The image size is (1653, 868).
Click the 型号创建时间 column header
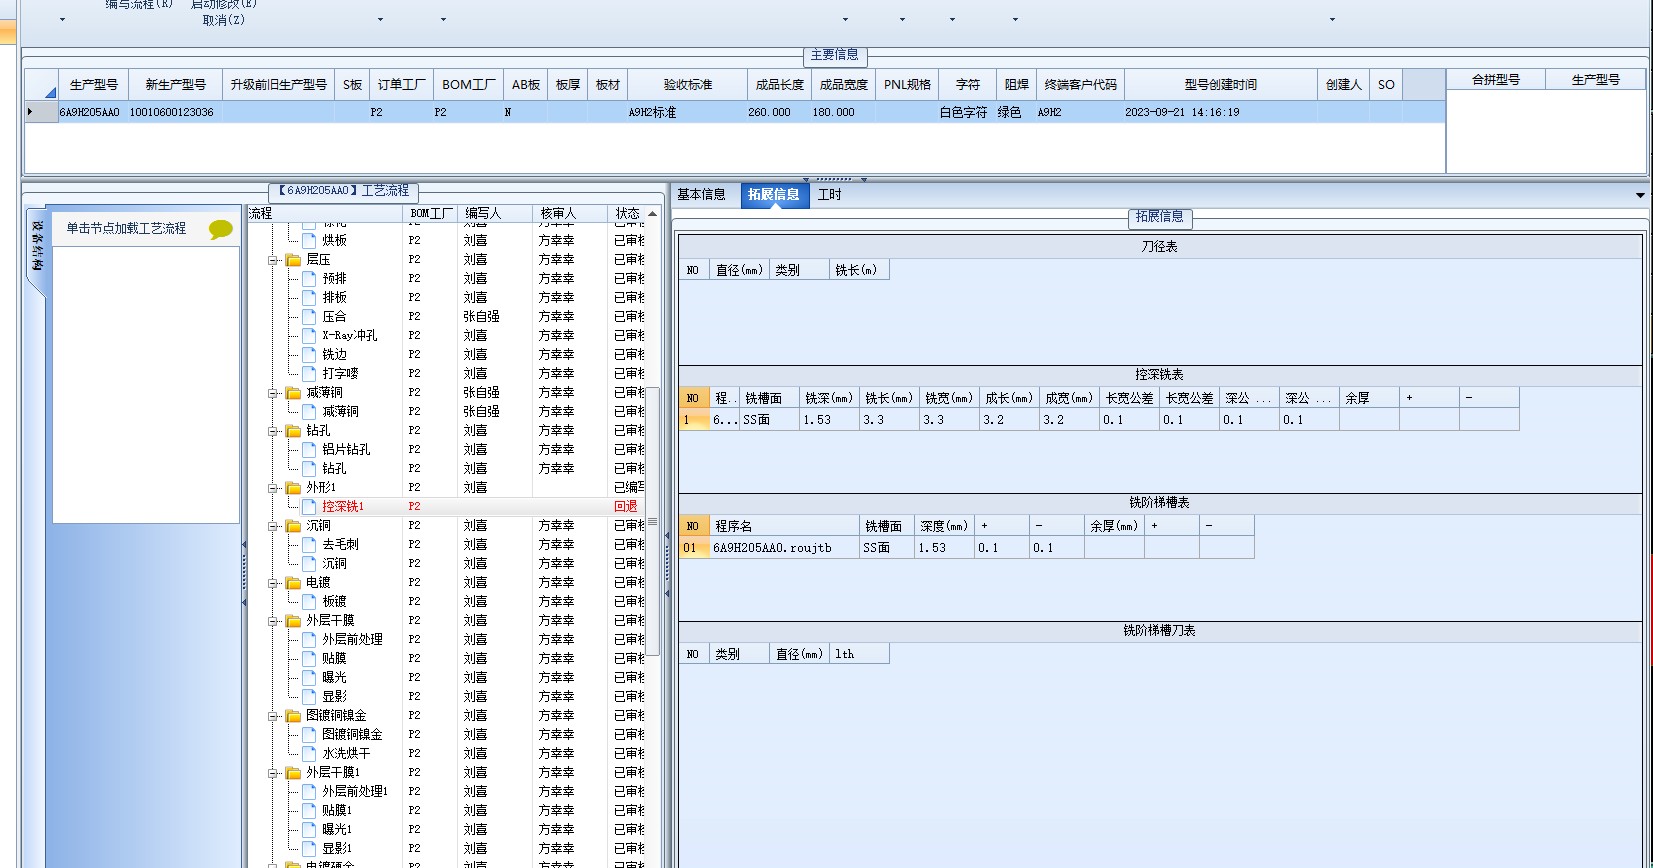coord(1221,85)
